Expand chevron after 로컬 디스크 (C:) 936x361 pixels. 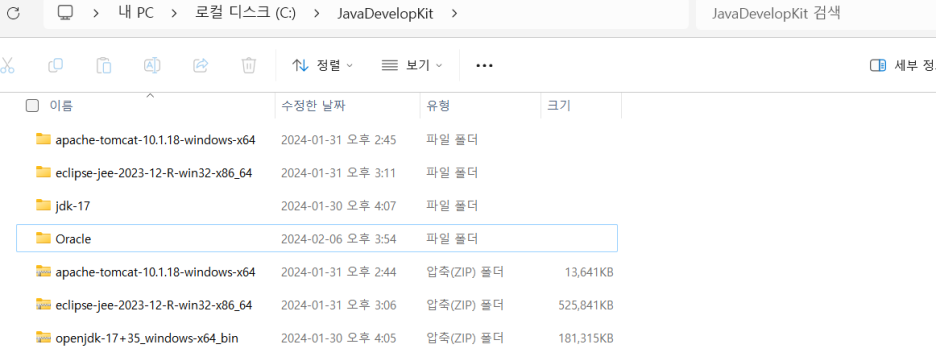(316, 13)
